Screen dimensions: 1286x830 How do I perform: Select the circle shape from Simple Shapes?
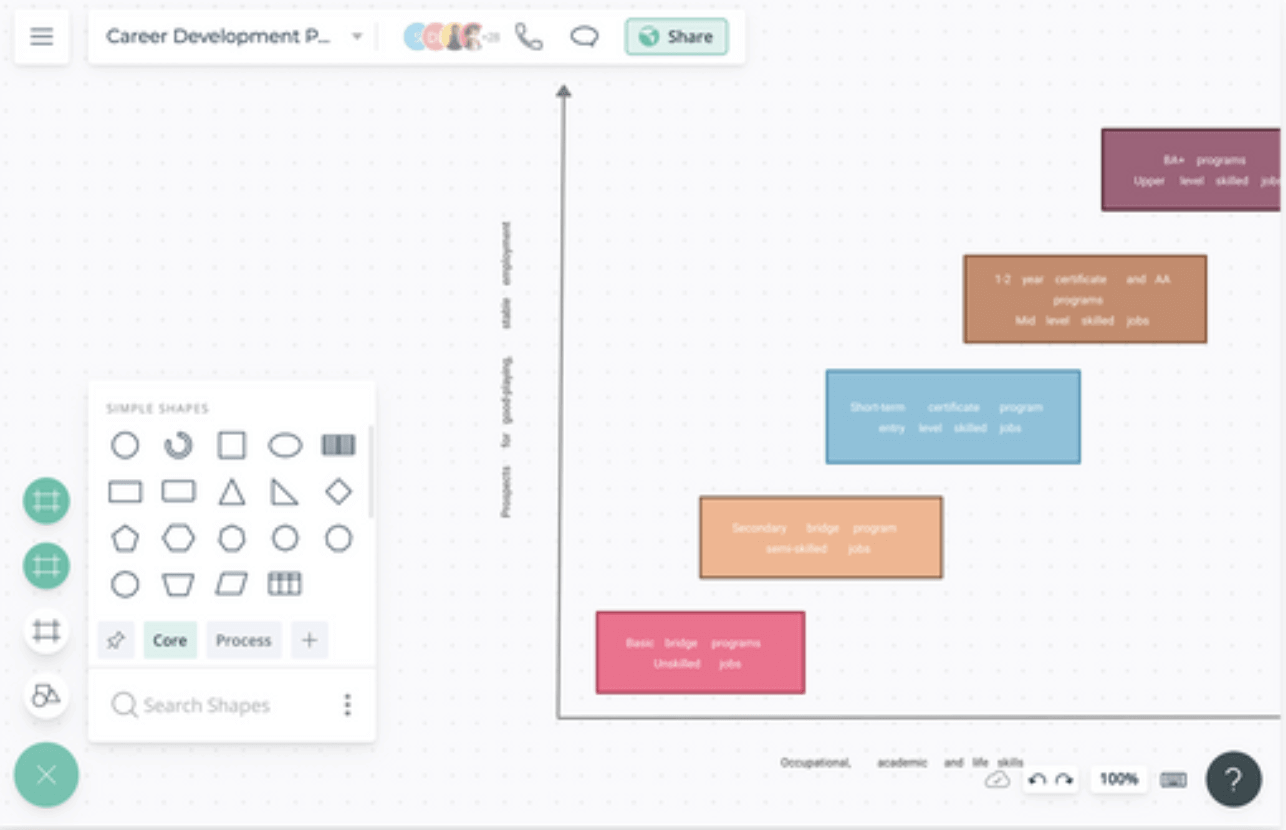[125, 445]
